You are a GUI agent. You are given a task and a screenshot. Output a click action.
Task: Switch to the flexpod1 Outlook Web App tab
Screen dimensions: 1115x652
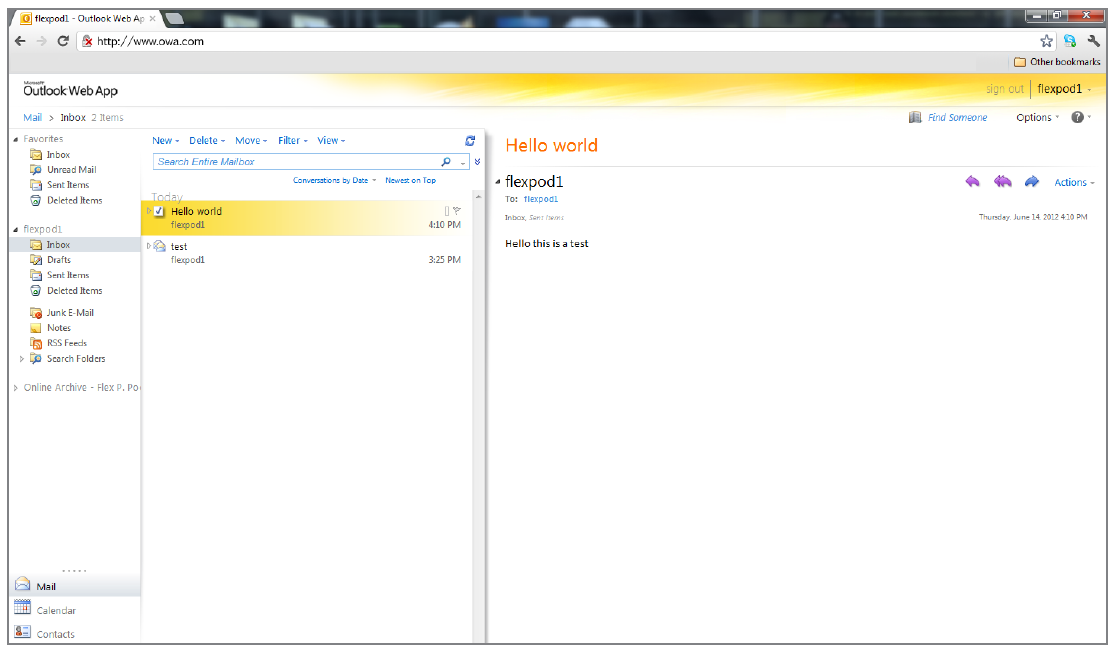(89, 18)
